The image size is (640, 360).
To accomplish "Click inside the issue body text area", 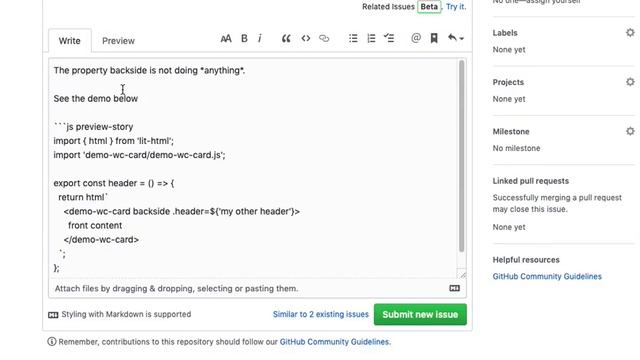I will (254, 168).
